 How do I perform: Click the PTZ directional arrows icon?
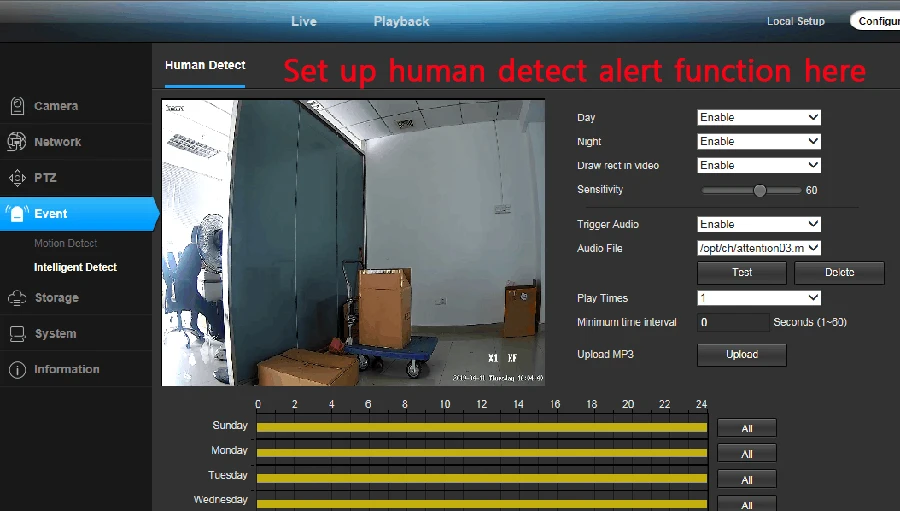(x=17, y=178)
